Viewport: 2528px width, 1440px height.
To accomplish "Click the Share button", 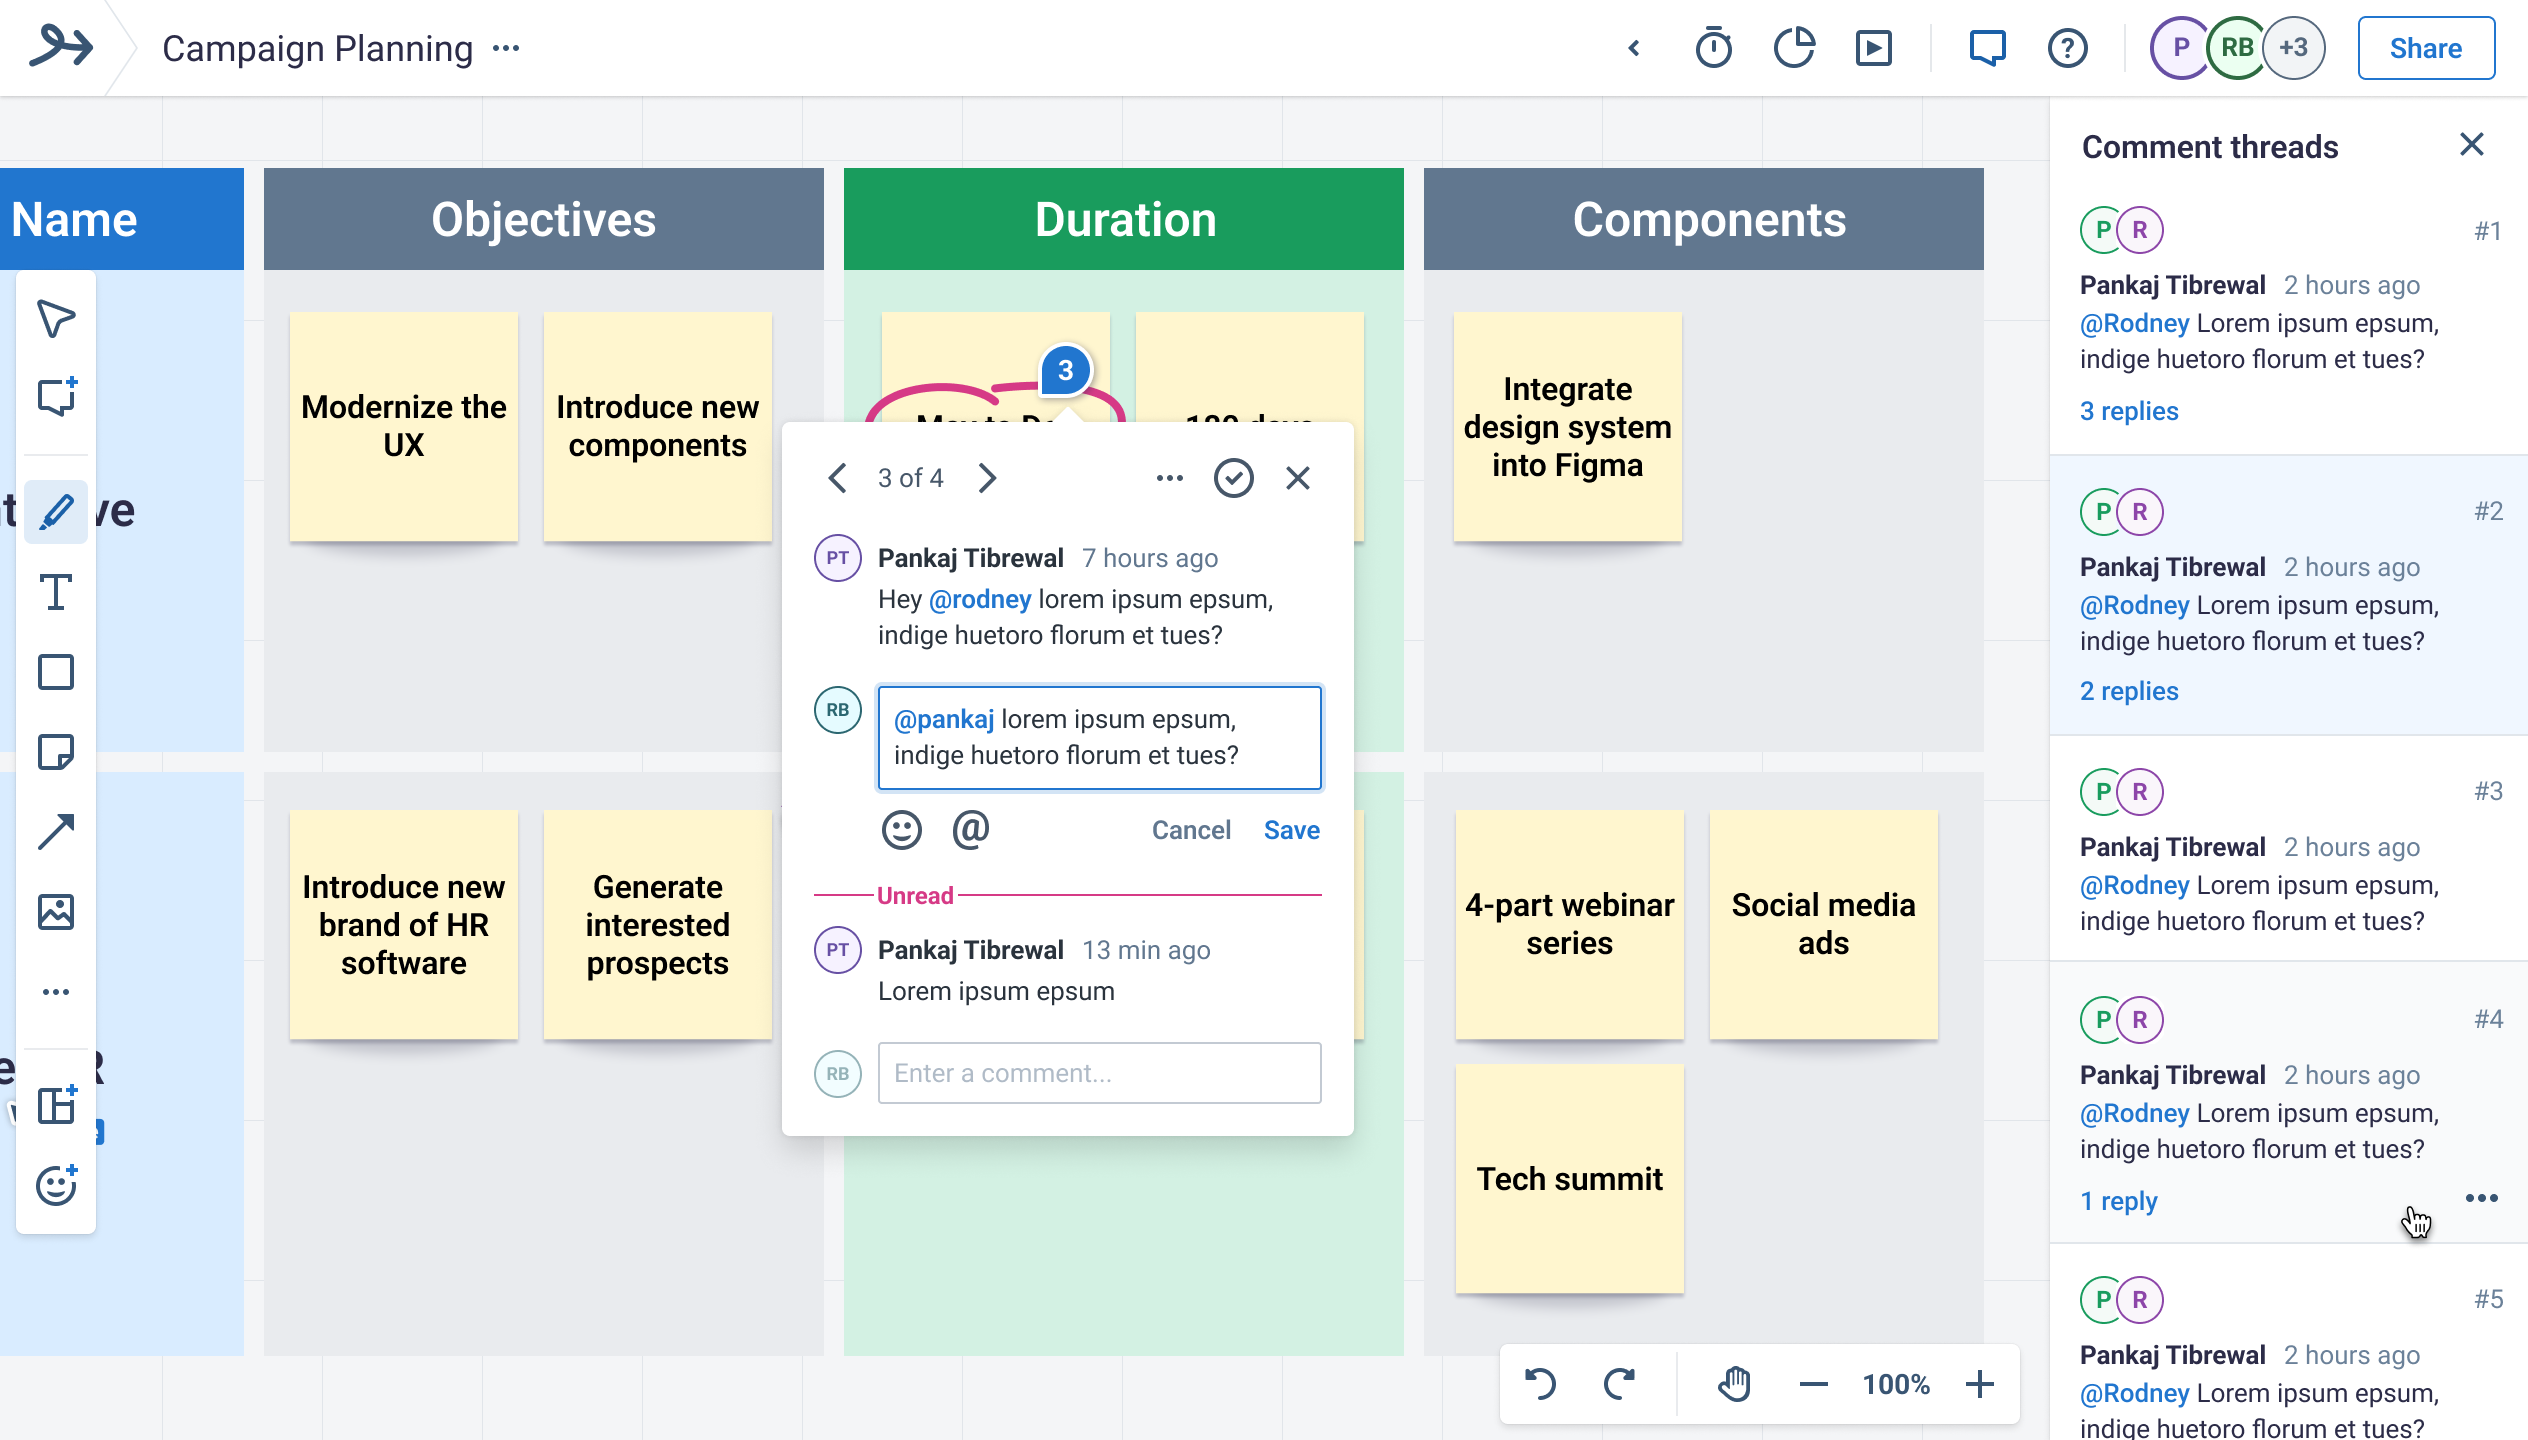I will (2425, 48).
